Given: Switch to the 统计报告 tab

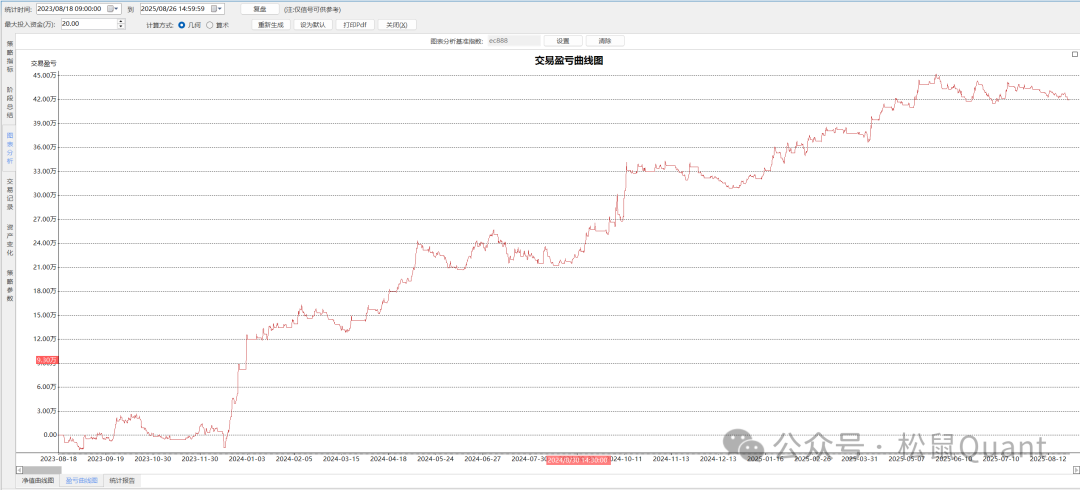Looking at the screenshot, I should 123,481.
